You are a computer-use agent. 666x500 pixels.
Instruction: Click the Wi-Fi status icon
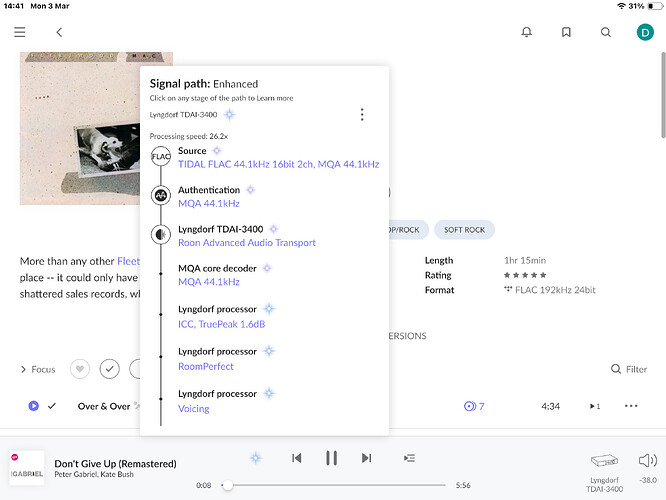click(x=621, y=6)
